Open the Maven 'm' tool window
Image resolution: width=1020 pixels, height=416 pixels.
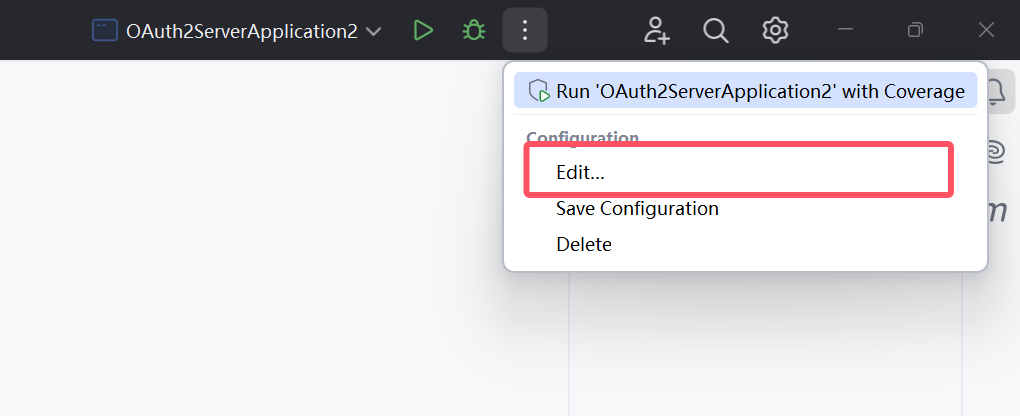(994, 211)
